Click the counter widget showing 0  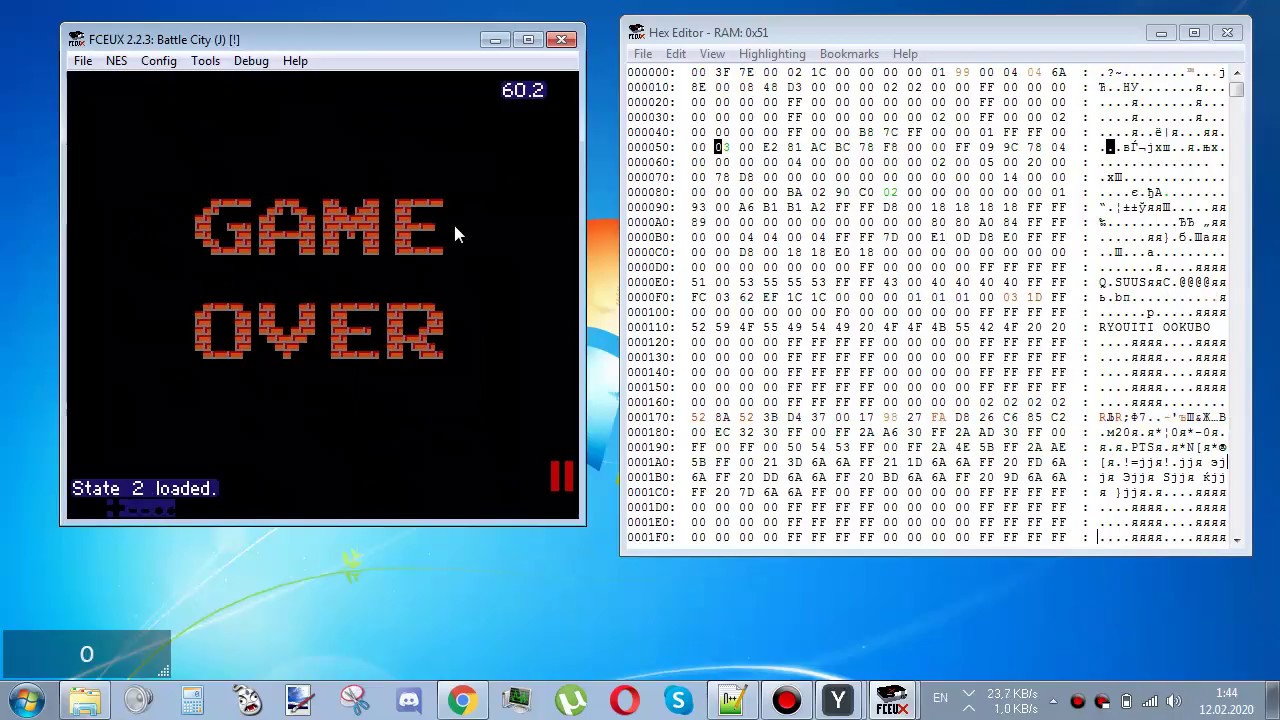point(86,654)
